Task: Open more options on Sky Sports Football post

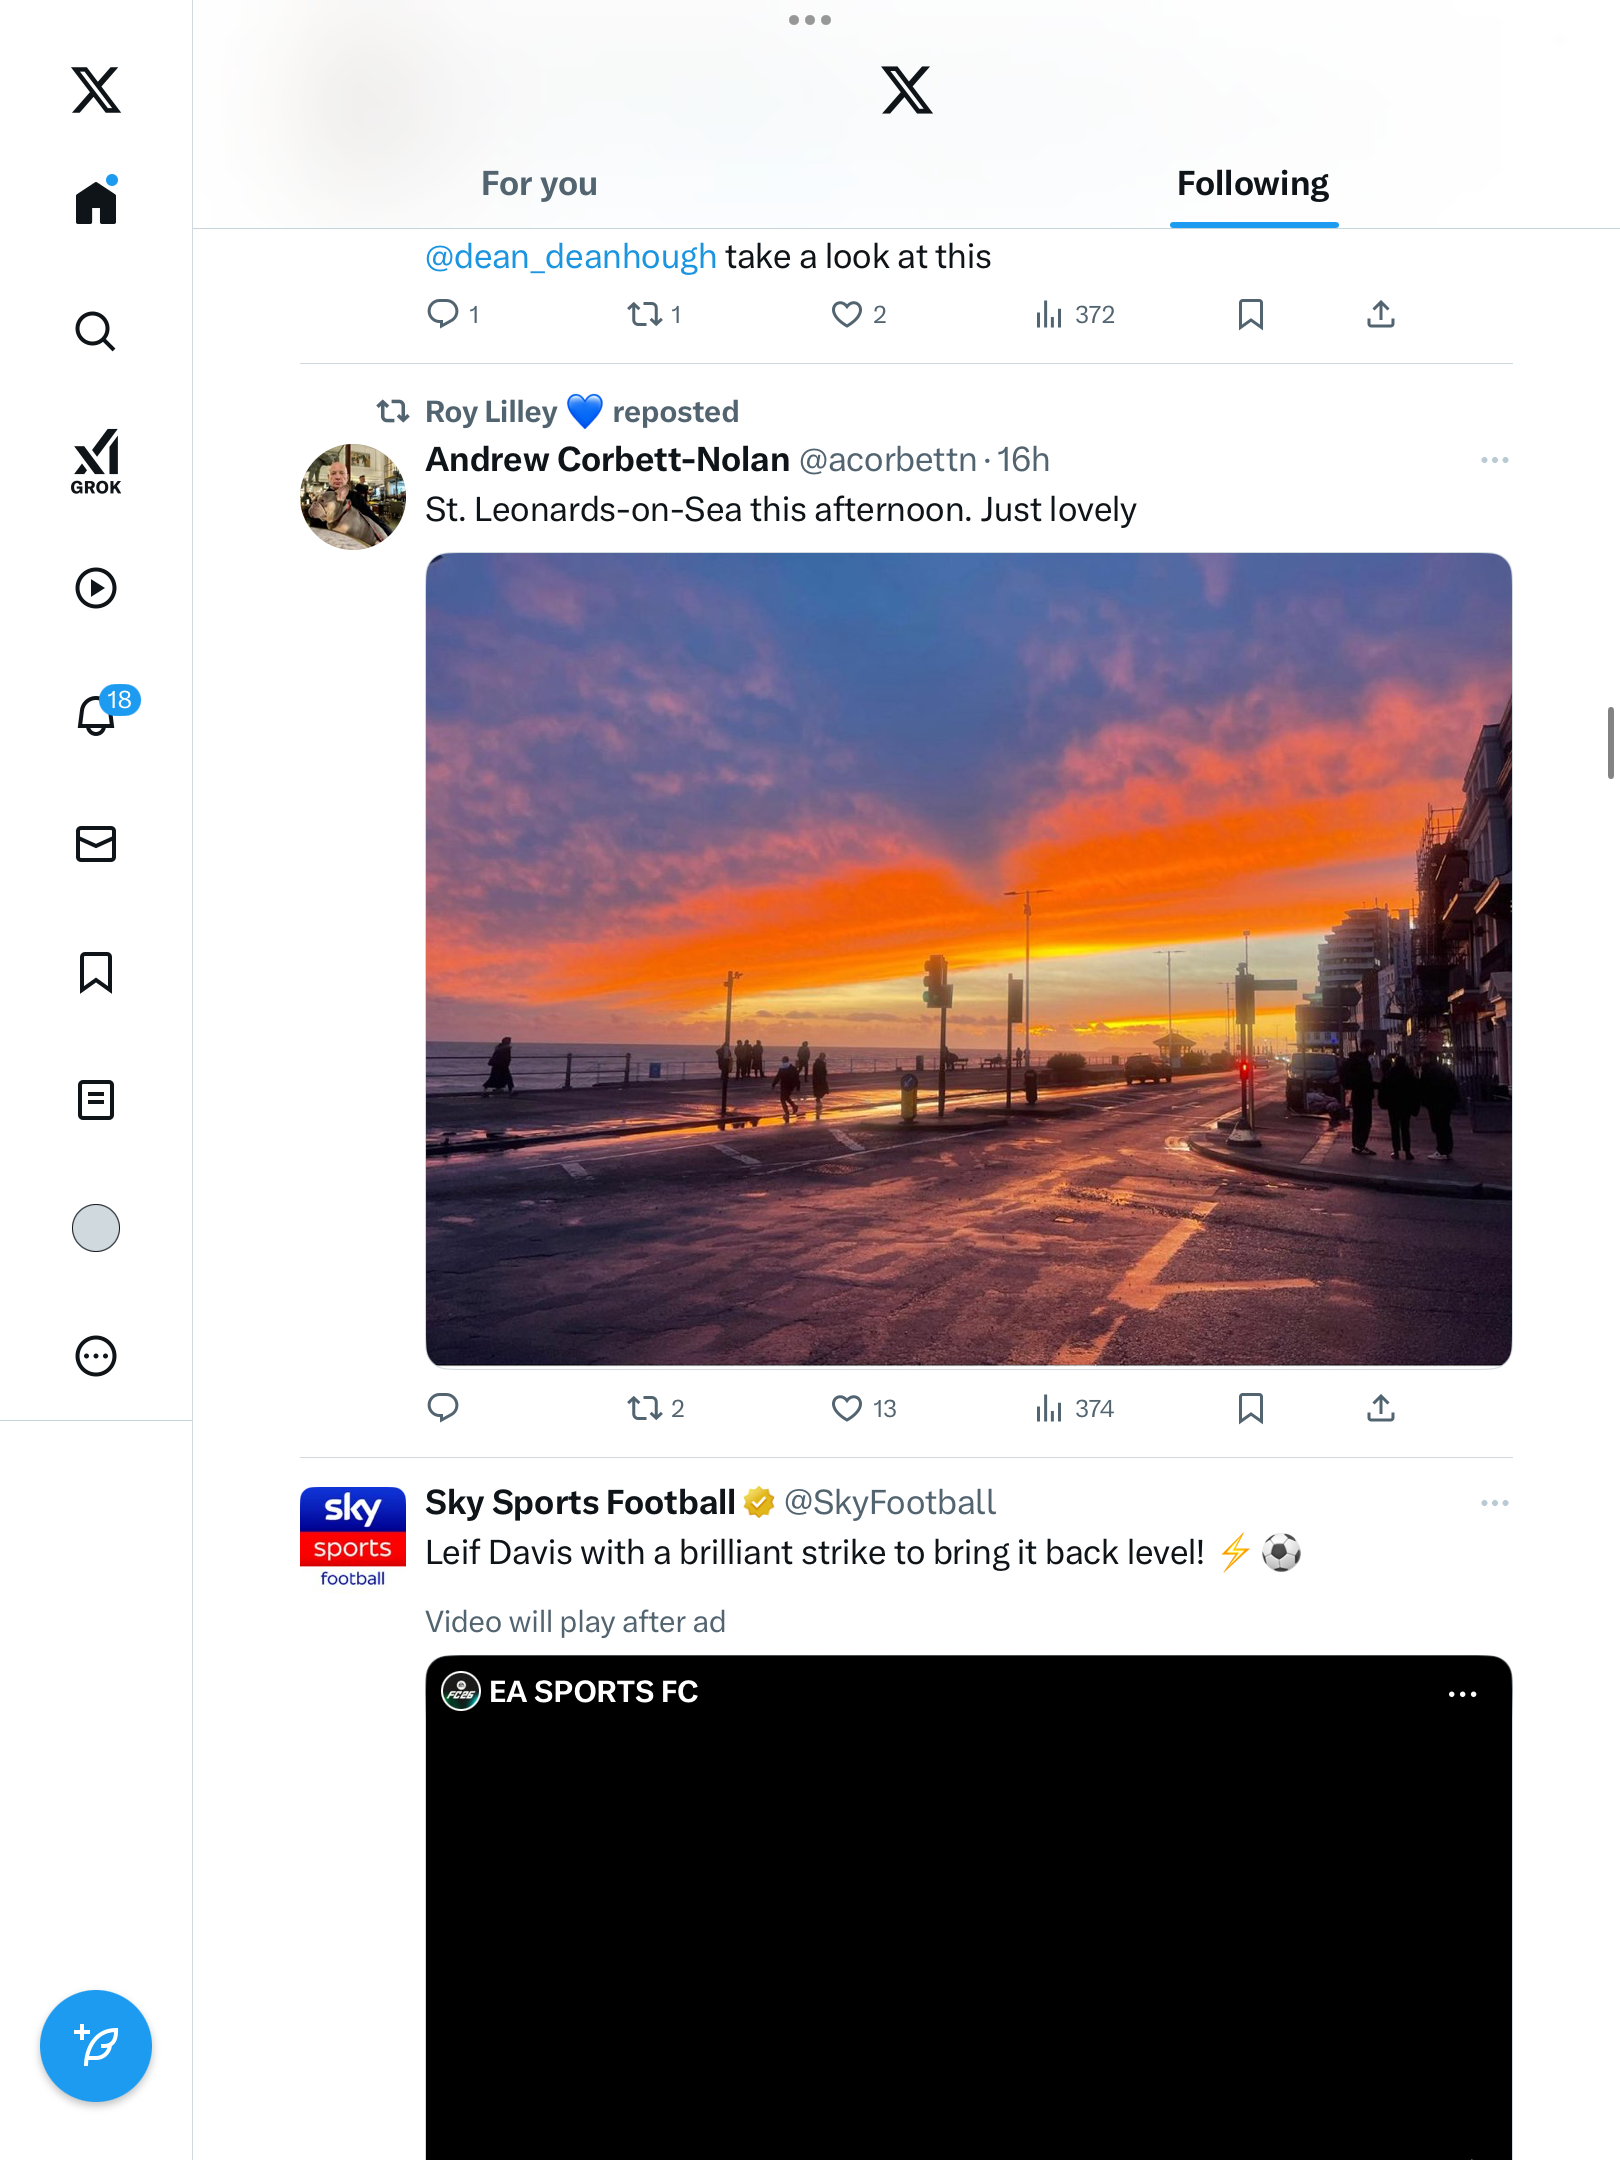Action: point(1494,1503)
